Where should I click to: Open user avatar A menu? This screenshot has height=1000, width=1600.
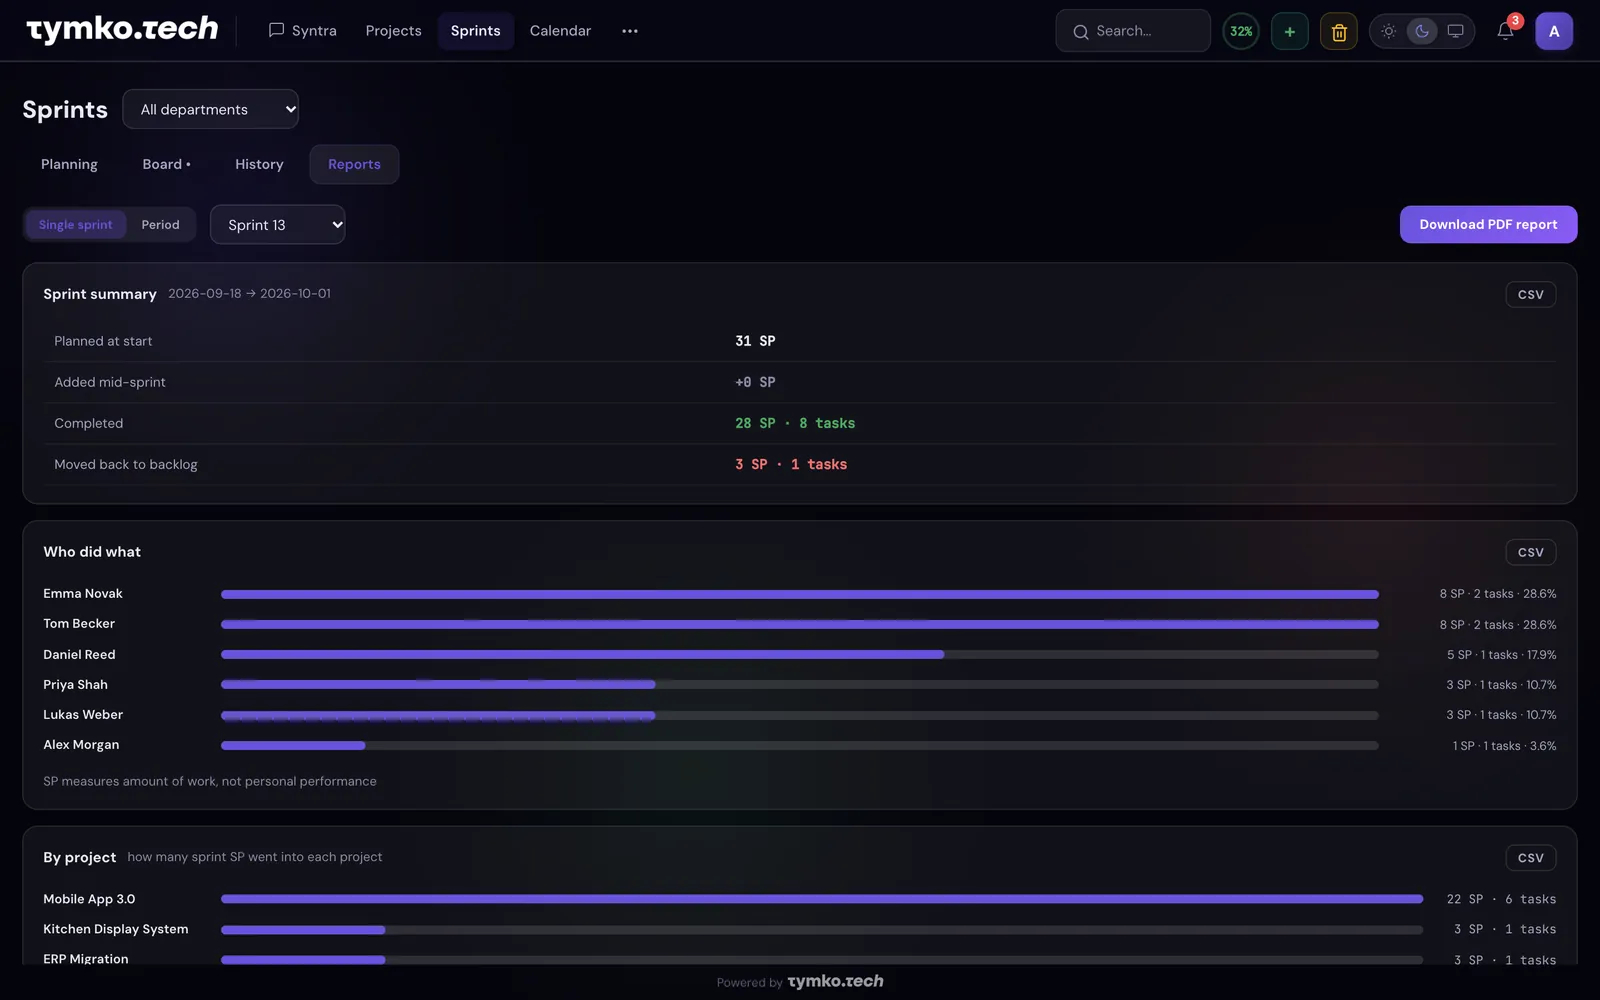[x=1554, y=31]
